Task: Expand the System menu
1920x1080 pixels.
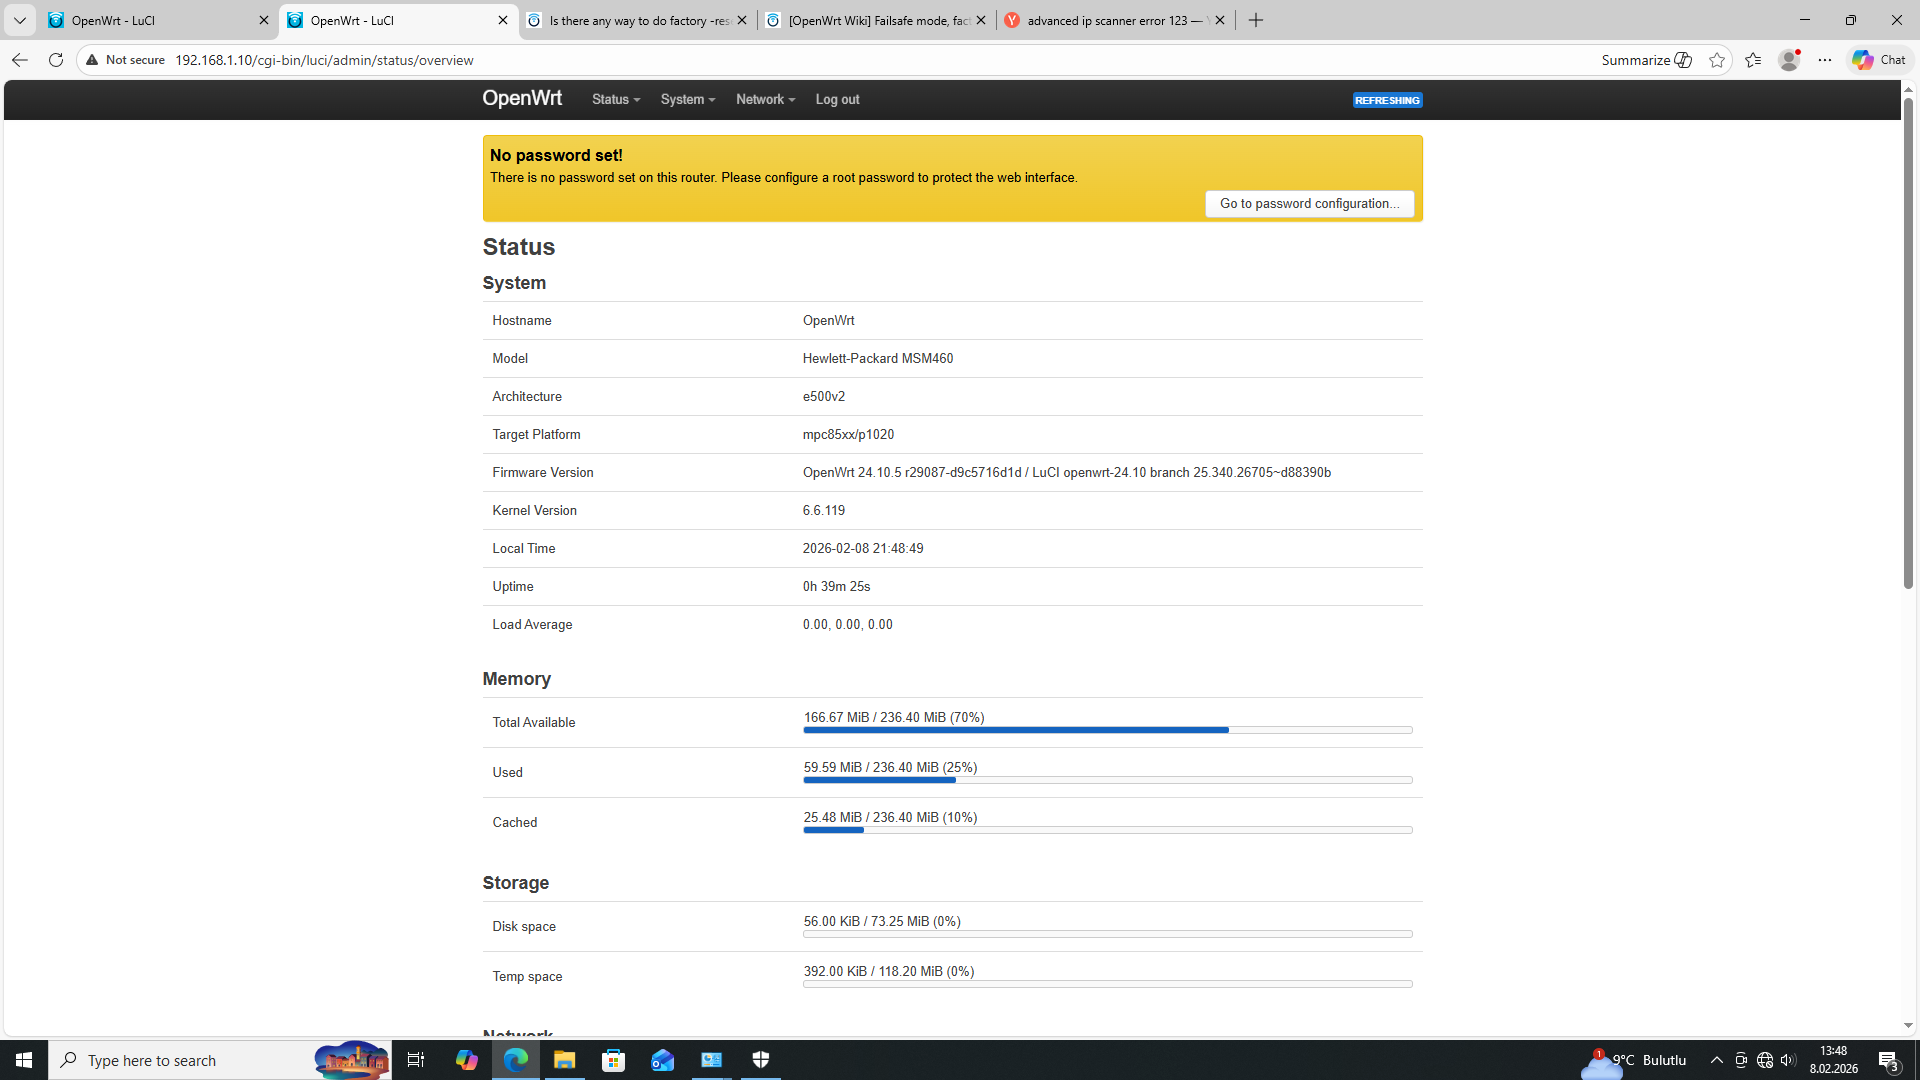Action: [x=688, y=99]
